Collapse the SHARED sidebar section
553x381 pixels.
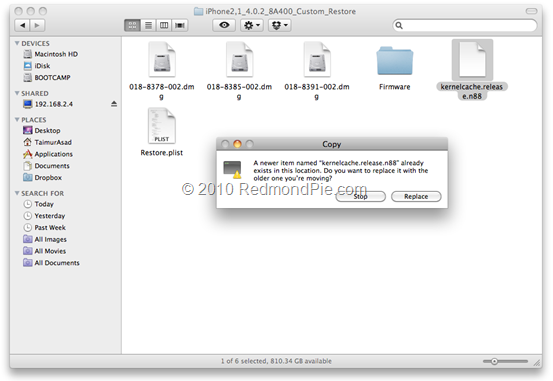click(17, 93)
